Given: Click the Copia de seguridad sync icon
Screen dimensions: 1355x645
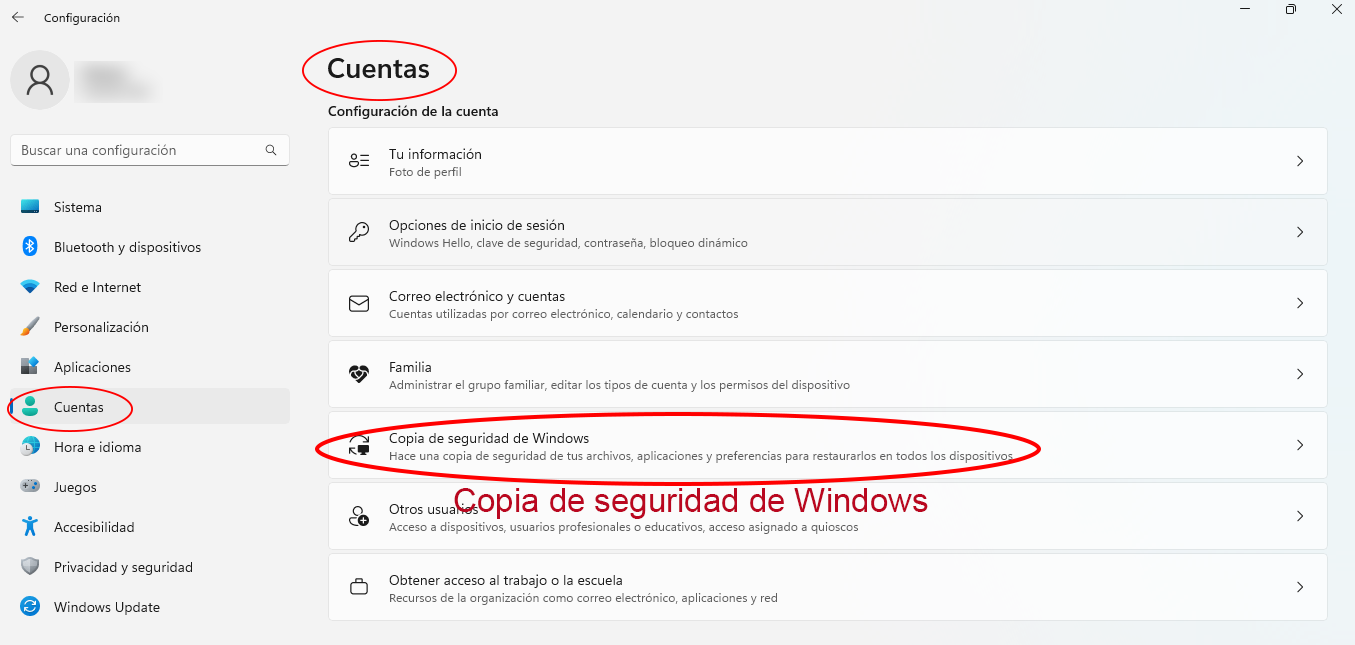Looking at the screenshot, I should click(x=359, y=445).
